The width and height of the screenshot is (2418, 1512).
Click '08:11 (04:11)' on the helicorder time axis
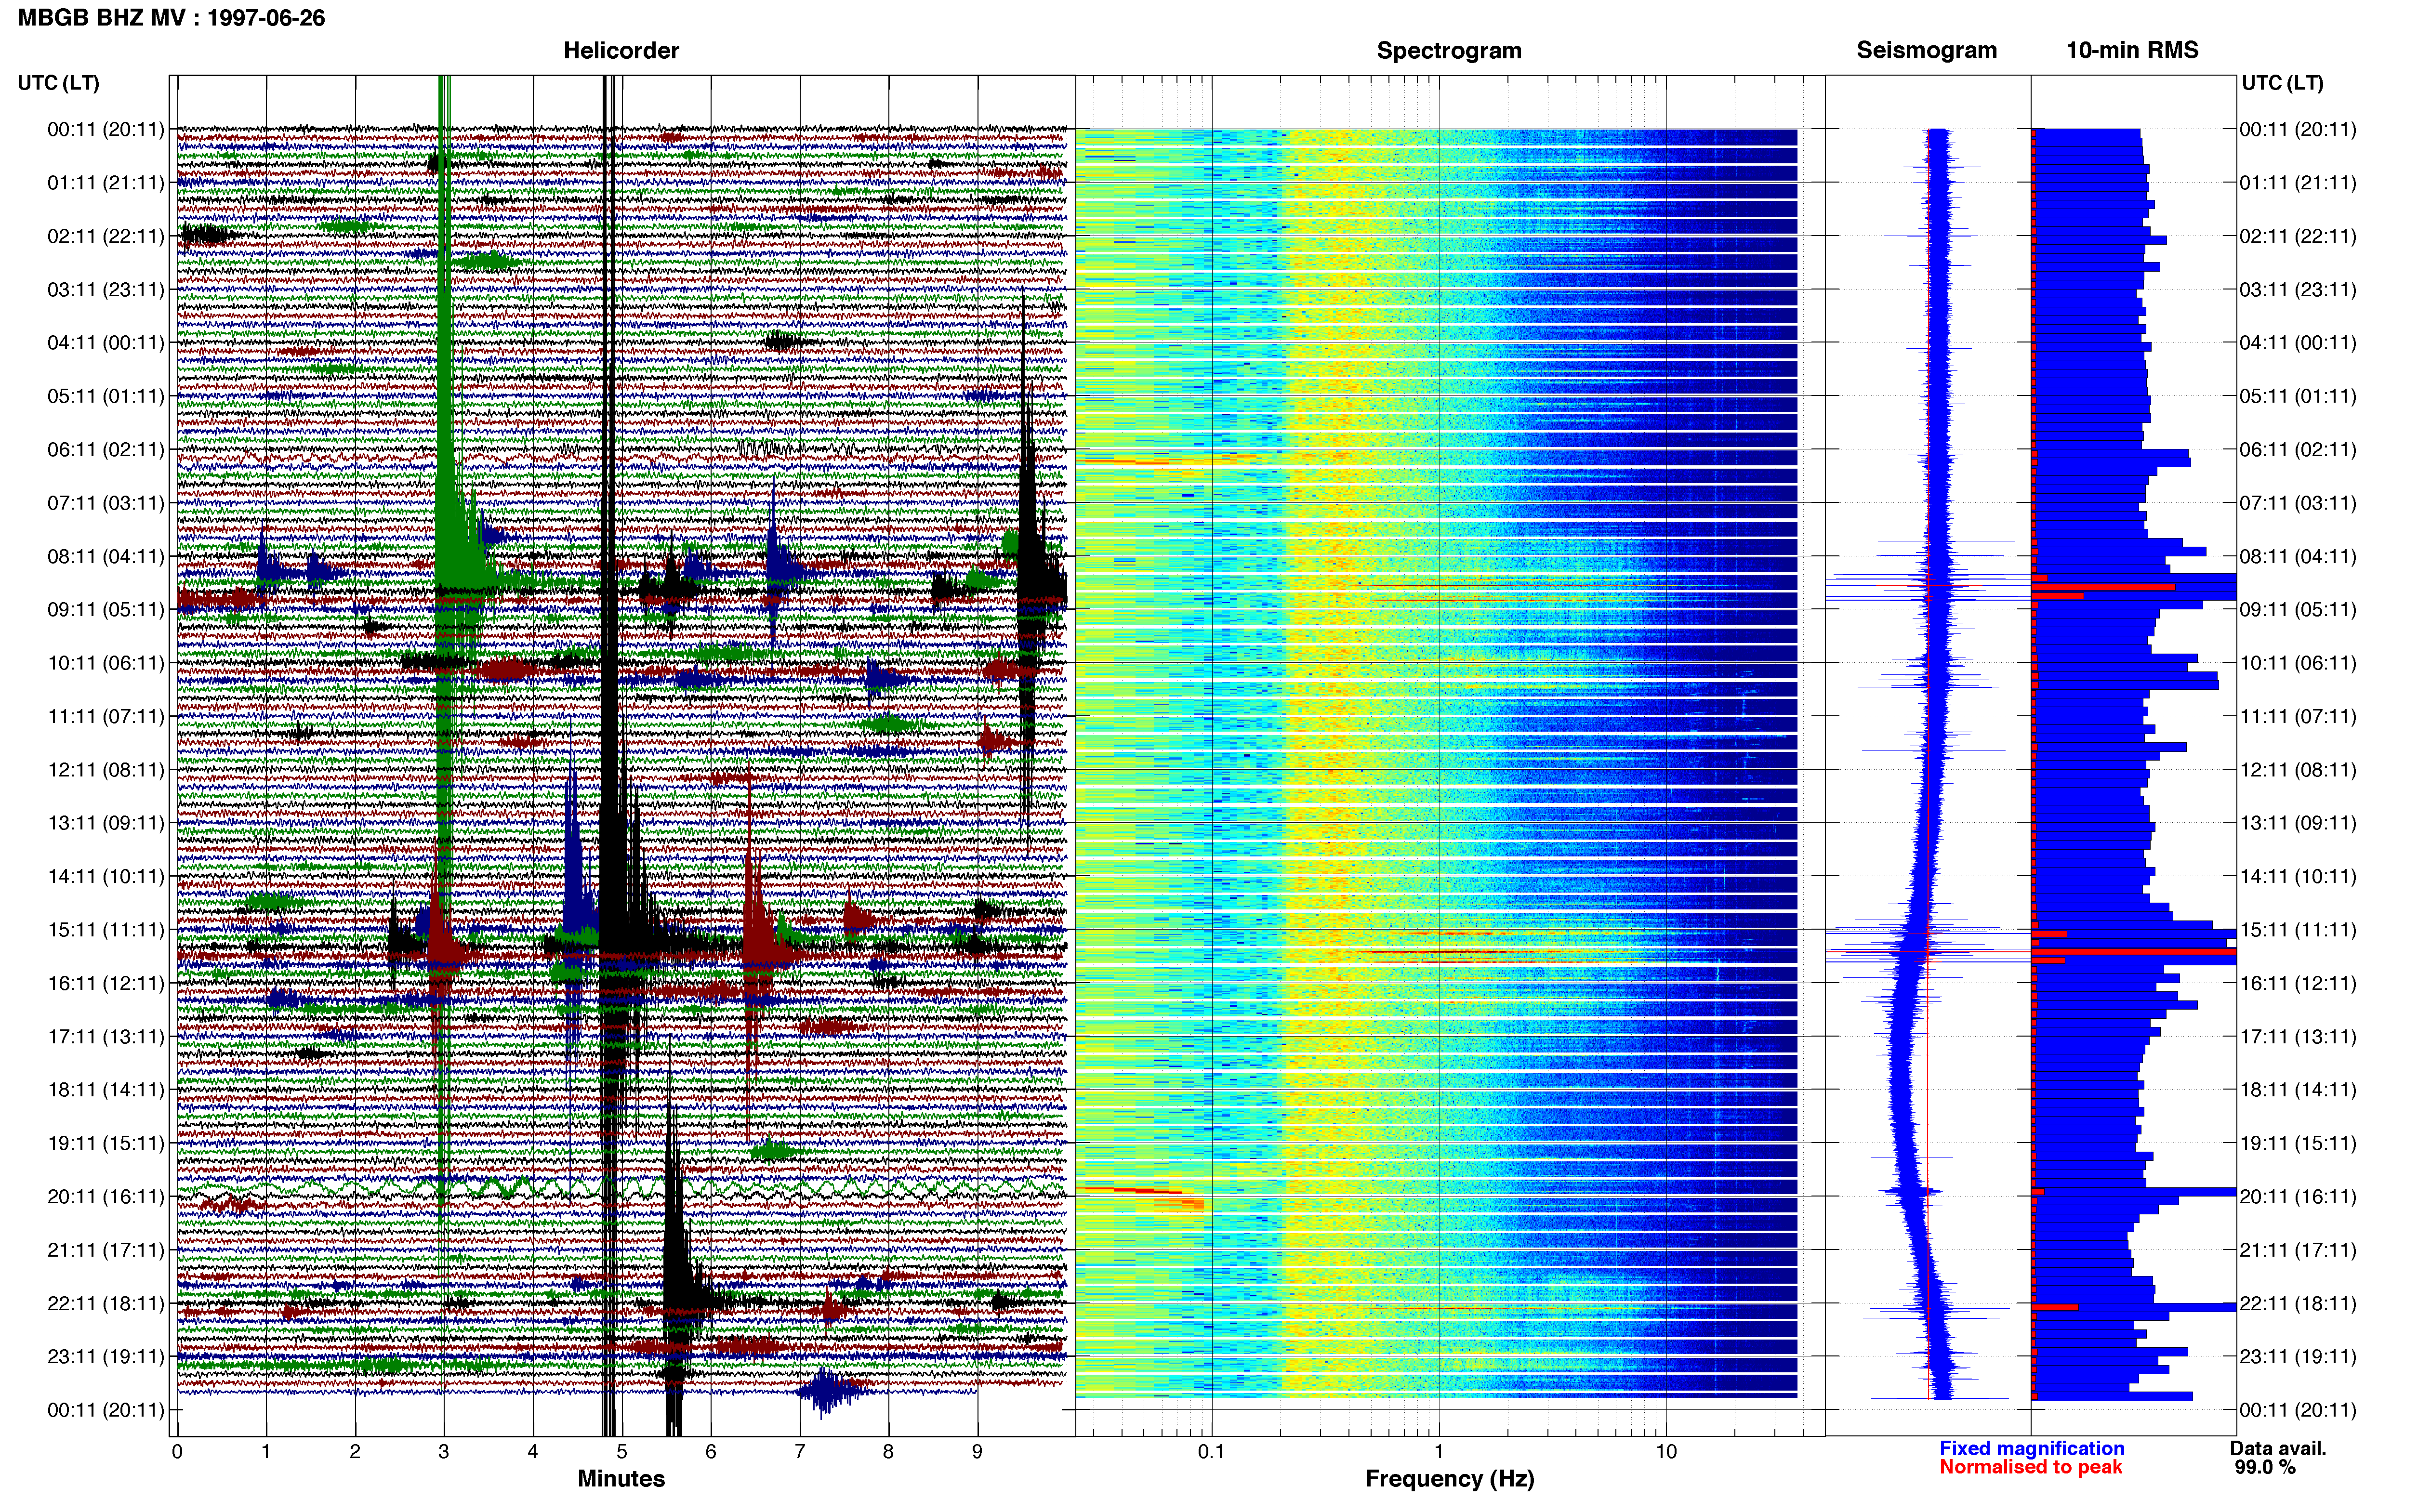click(106, 557)
